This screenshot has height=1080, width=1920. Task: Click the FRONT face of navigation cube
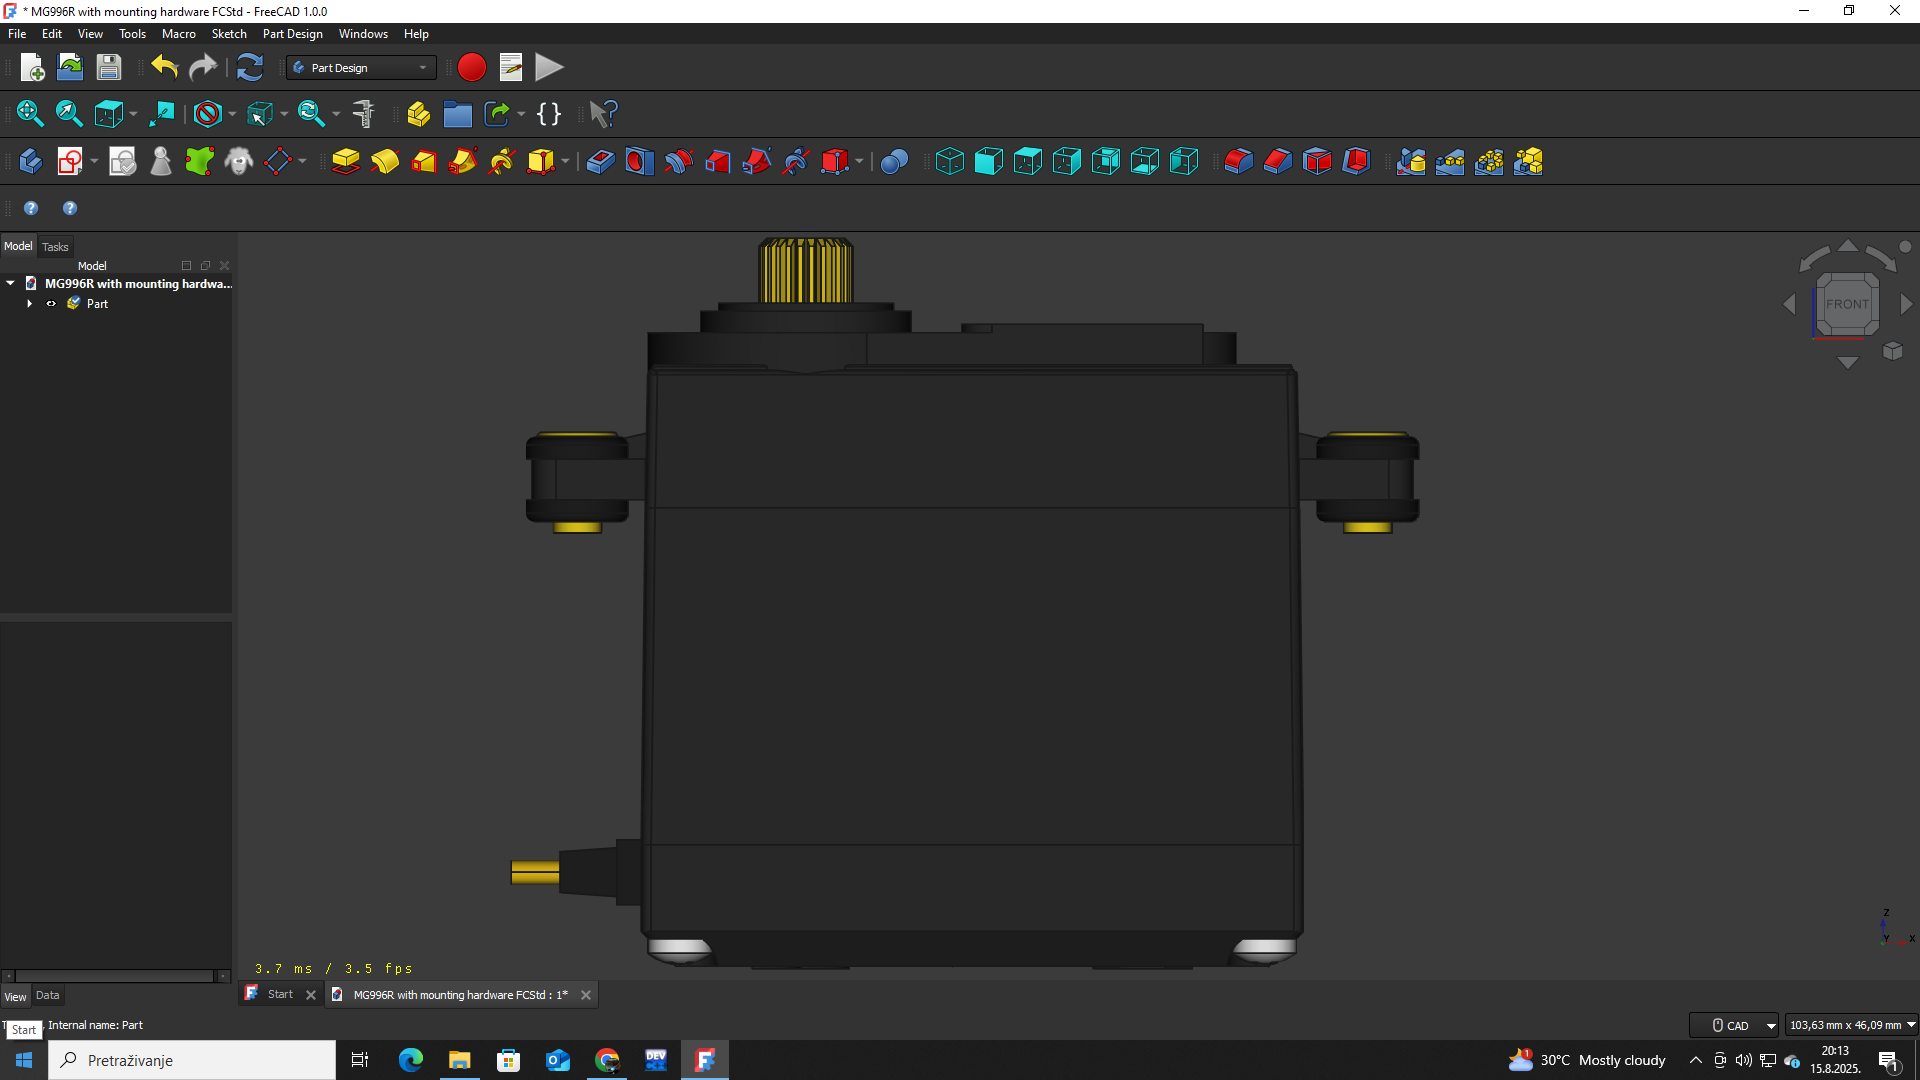tap(1846, 304)
